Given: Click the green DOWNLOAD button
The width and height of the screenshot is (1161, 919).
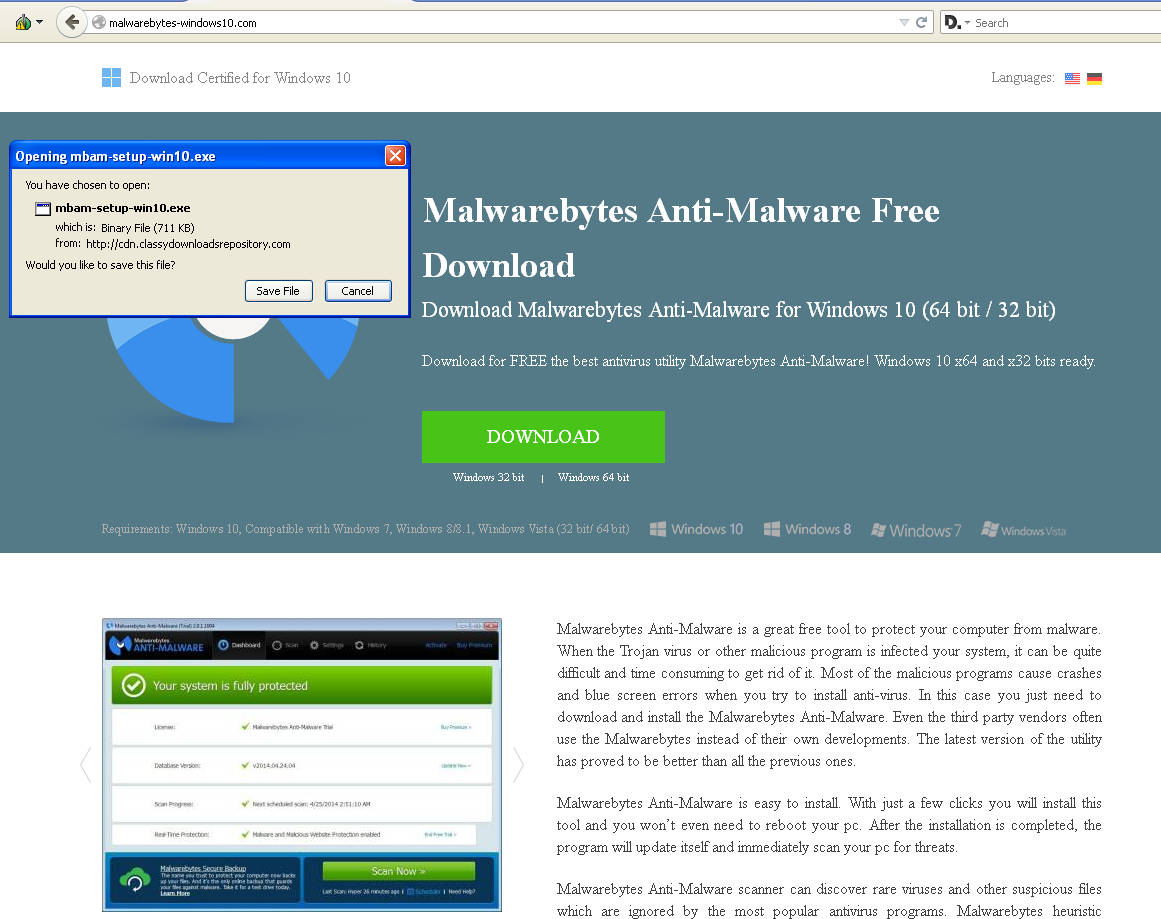Looking at the screenshot, I should click(543, 437).
